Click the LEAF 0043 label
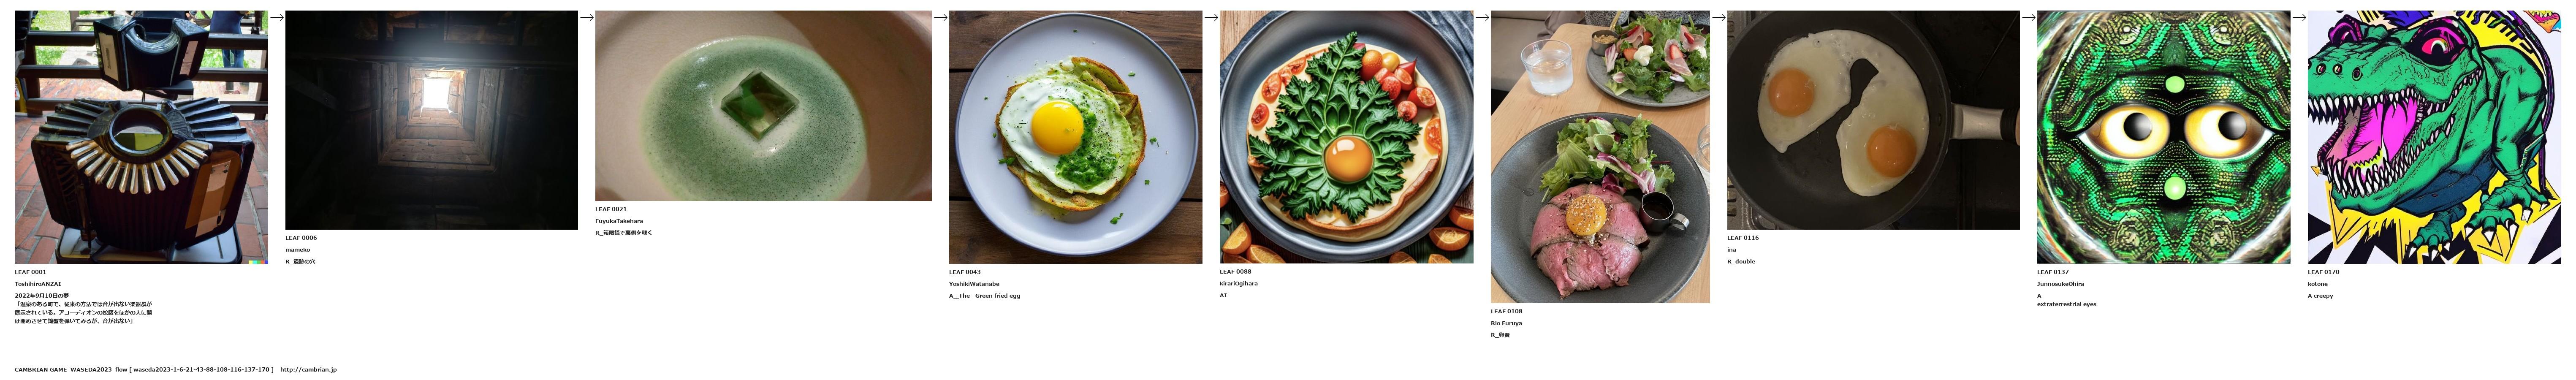The image size is (2576, 380). (x=965, y=272)
